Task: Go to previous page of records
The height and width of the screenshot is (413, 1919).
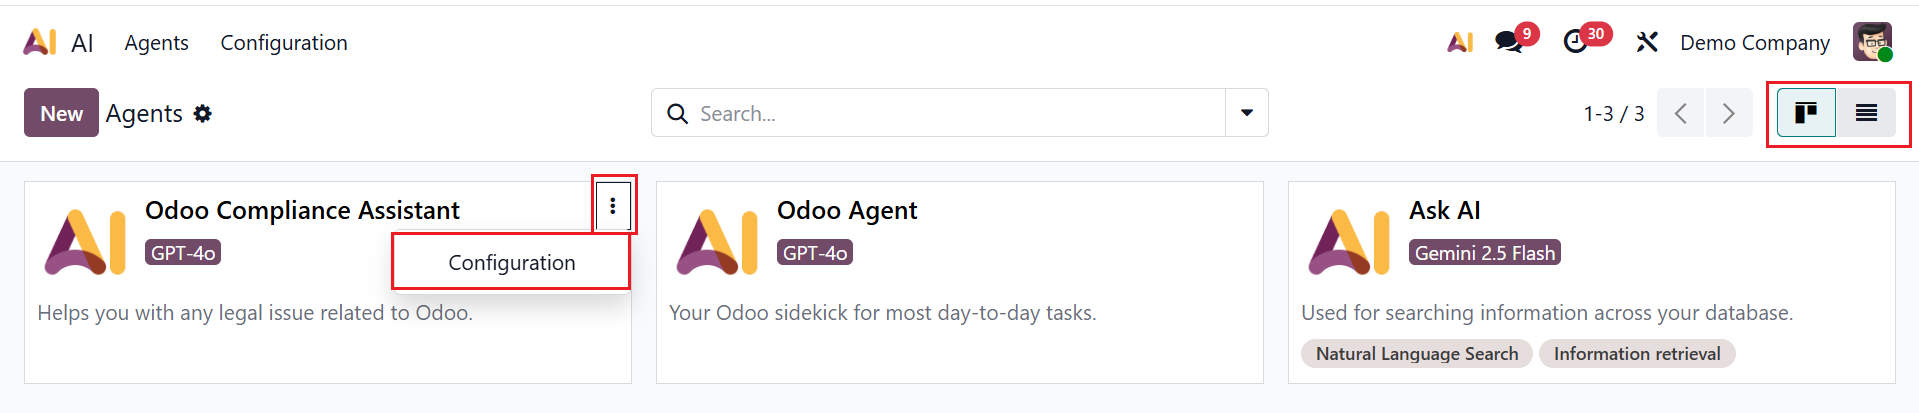Action: 1681,113
